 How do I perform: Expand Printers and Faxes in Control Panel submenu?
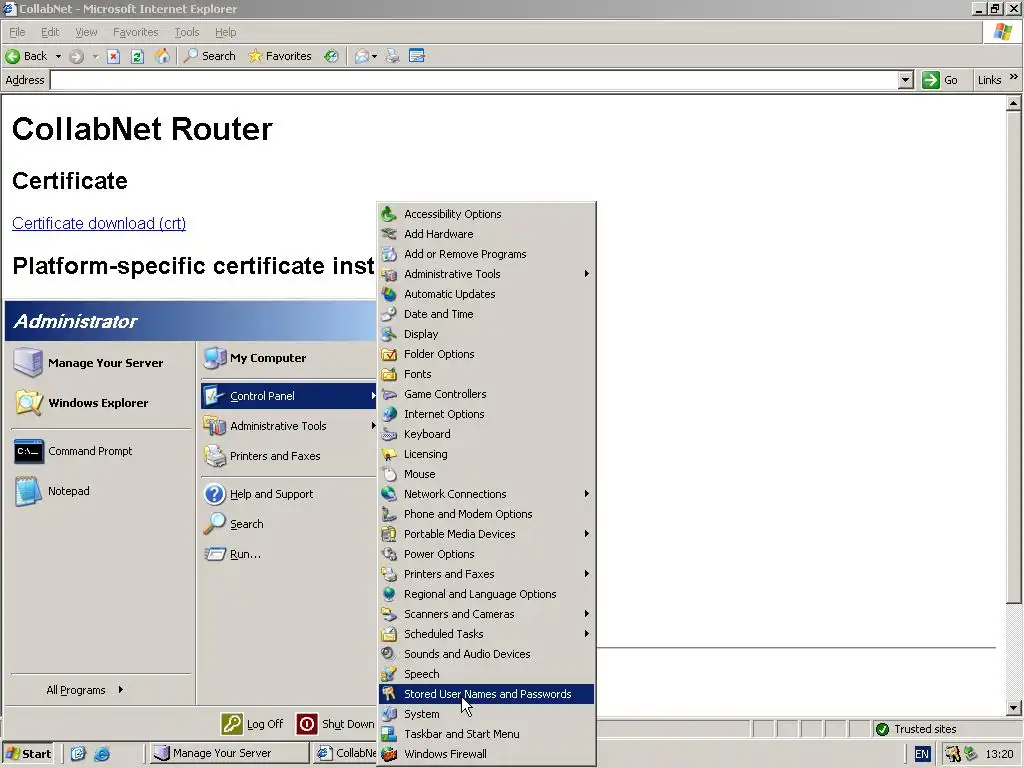(487, 574)
